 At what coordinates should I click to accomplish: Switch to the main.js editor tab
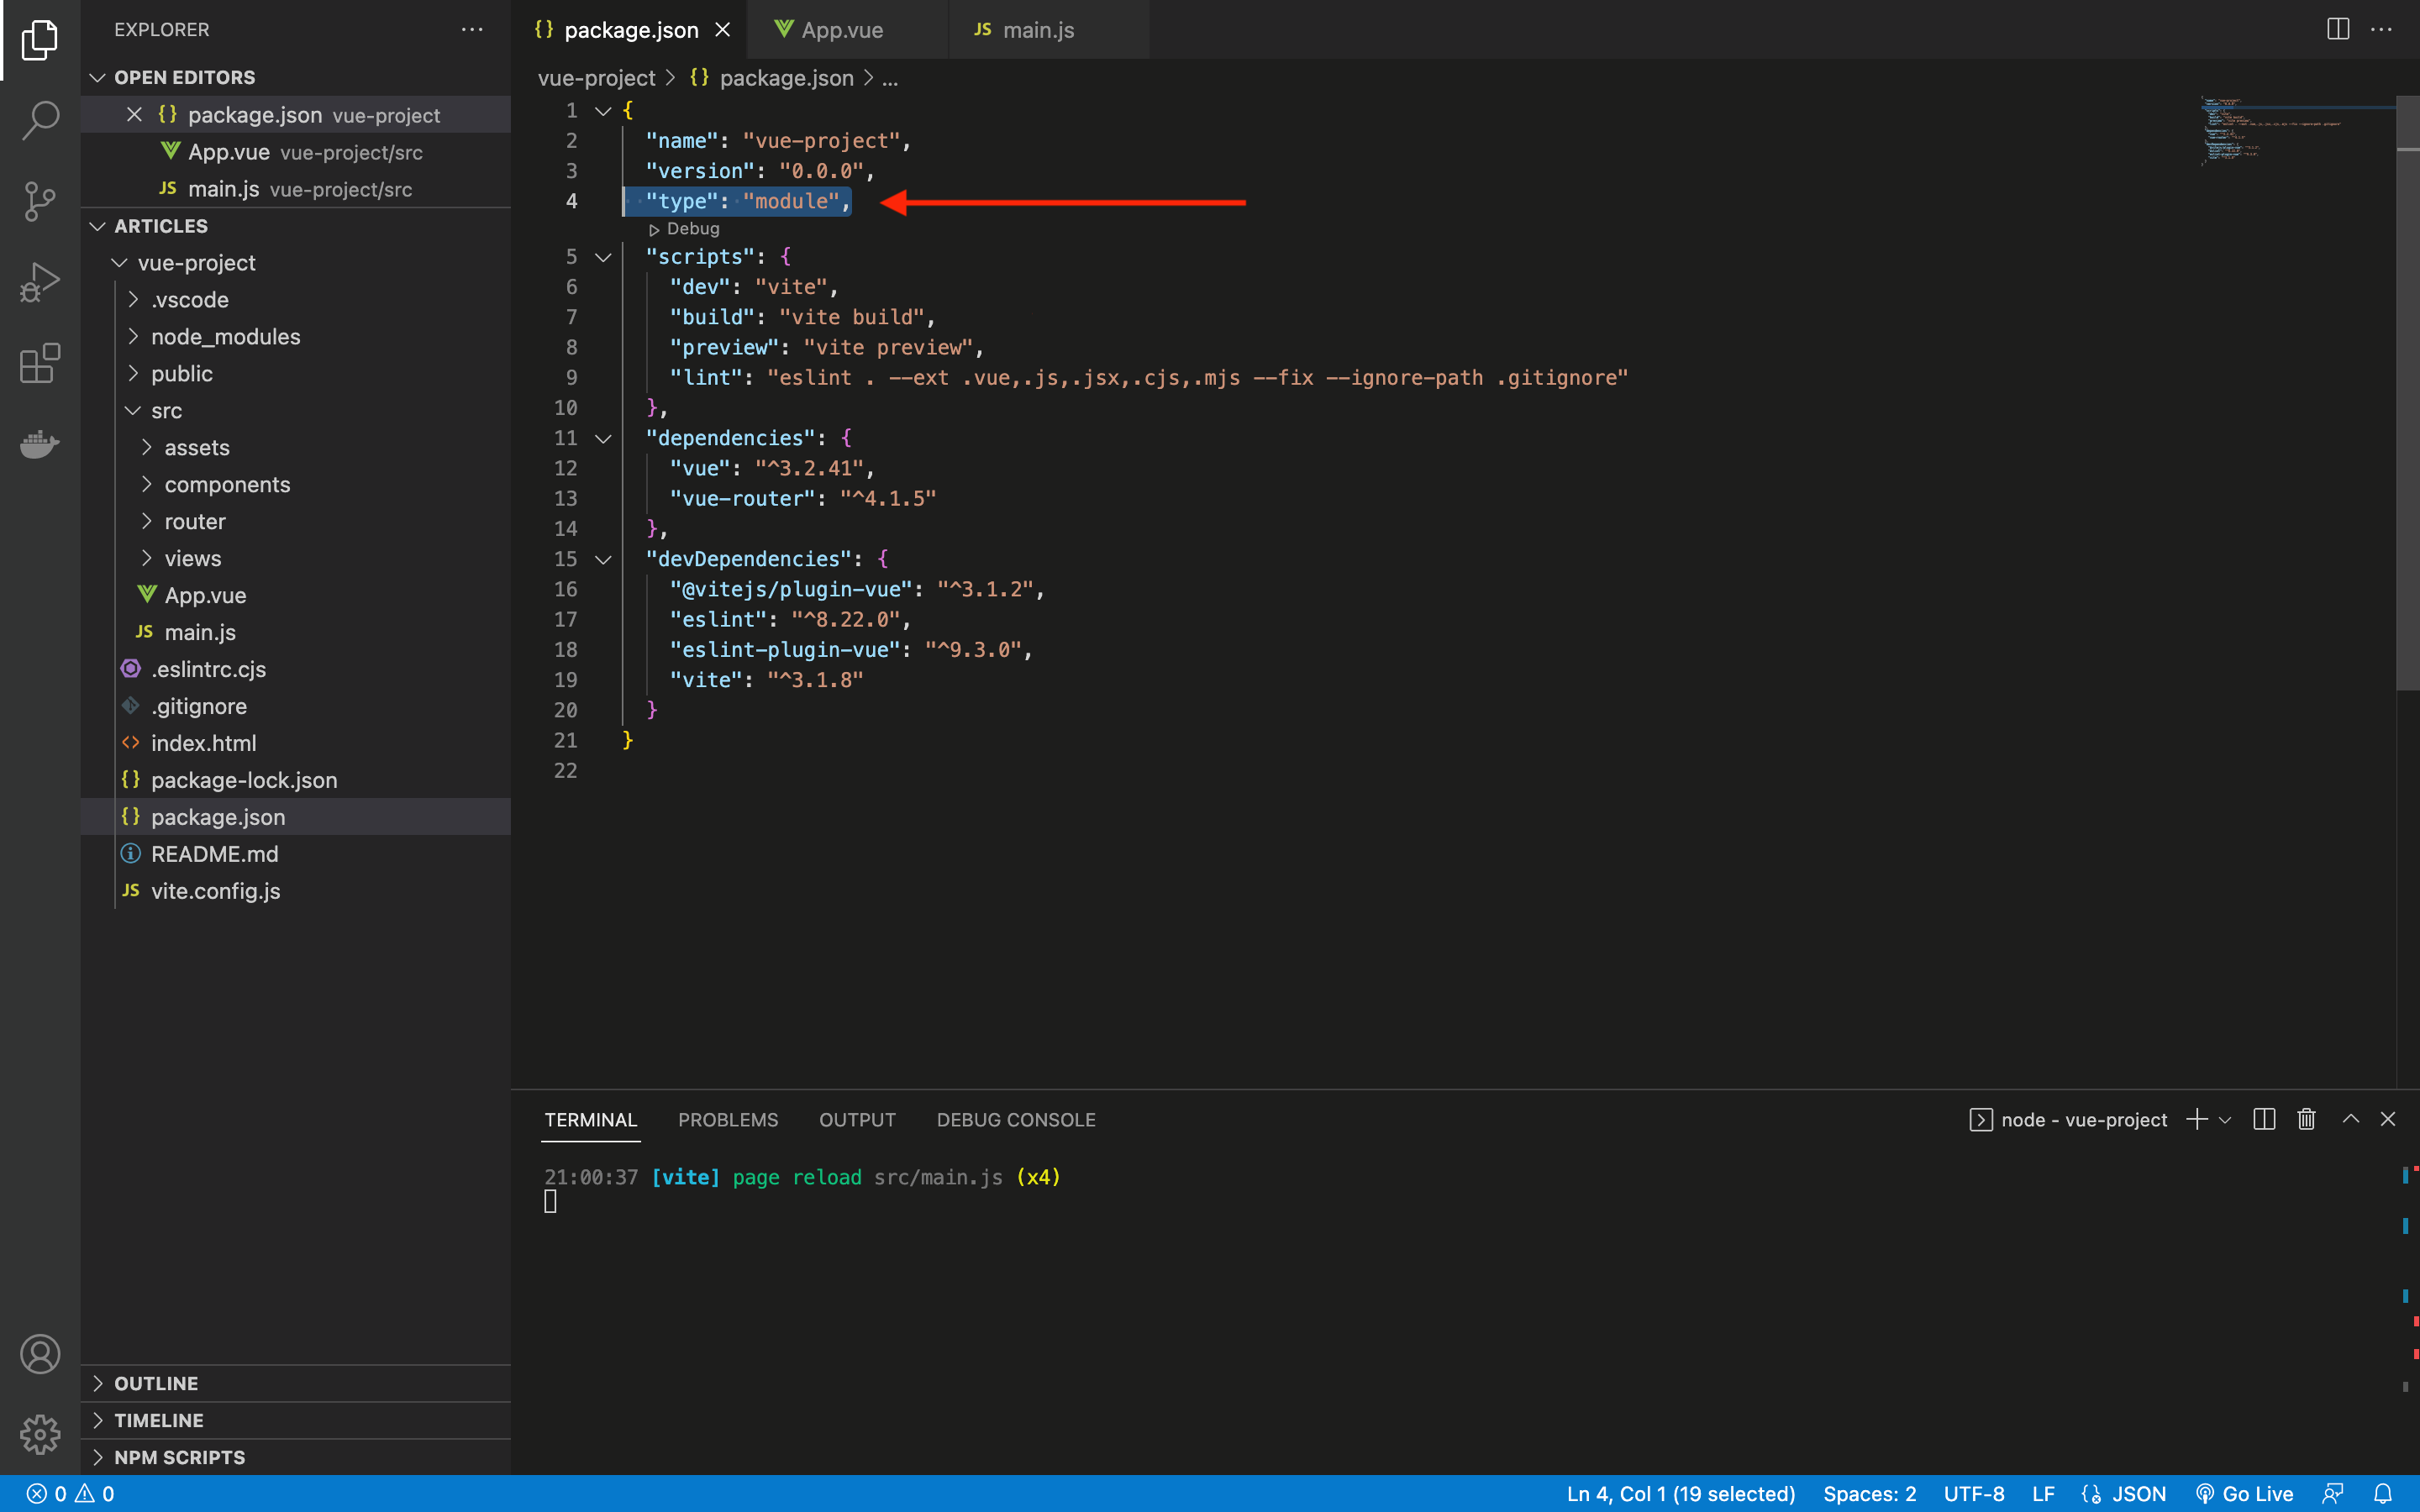point(1047,30)
